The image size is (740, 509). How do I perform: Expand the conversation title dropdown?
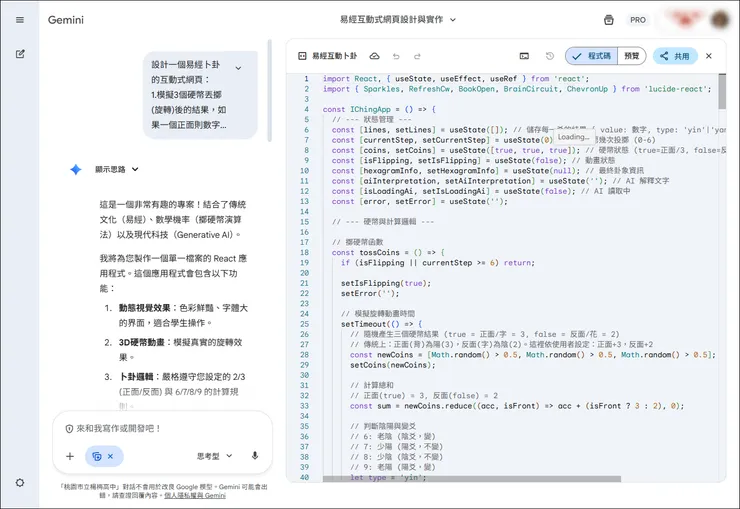(x=453, y=20)
